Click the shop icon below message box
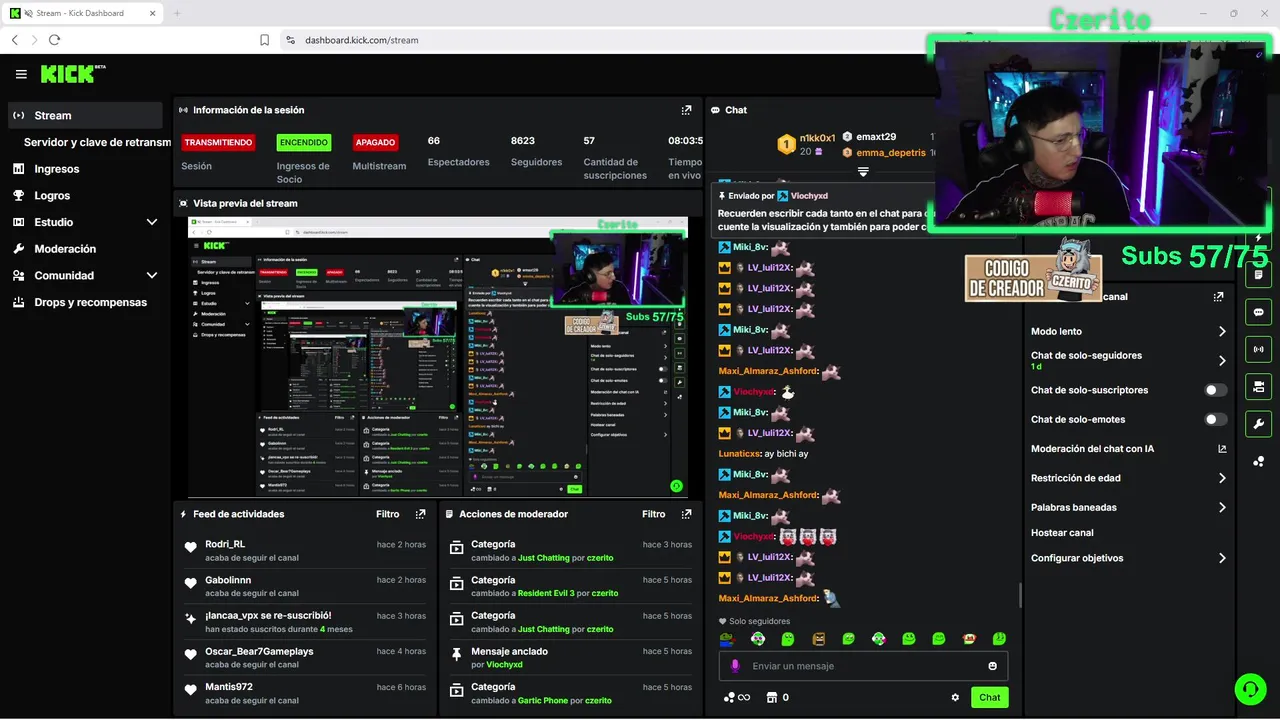Screen dimensions: 1280x720 click(x=771, y=697)
